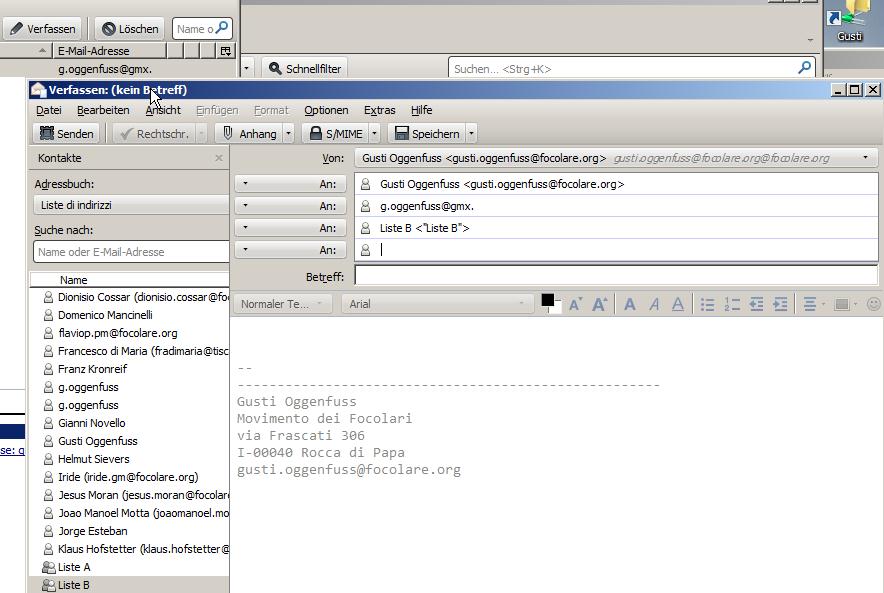Open the text alignment dropdown

tap(814, 304)
